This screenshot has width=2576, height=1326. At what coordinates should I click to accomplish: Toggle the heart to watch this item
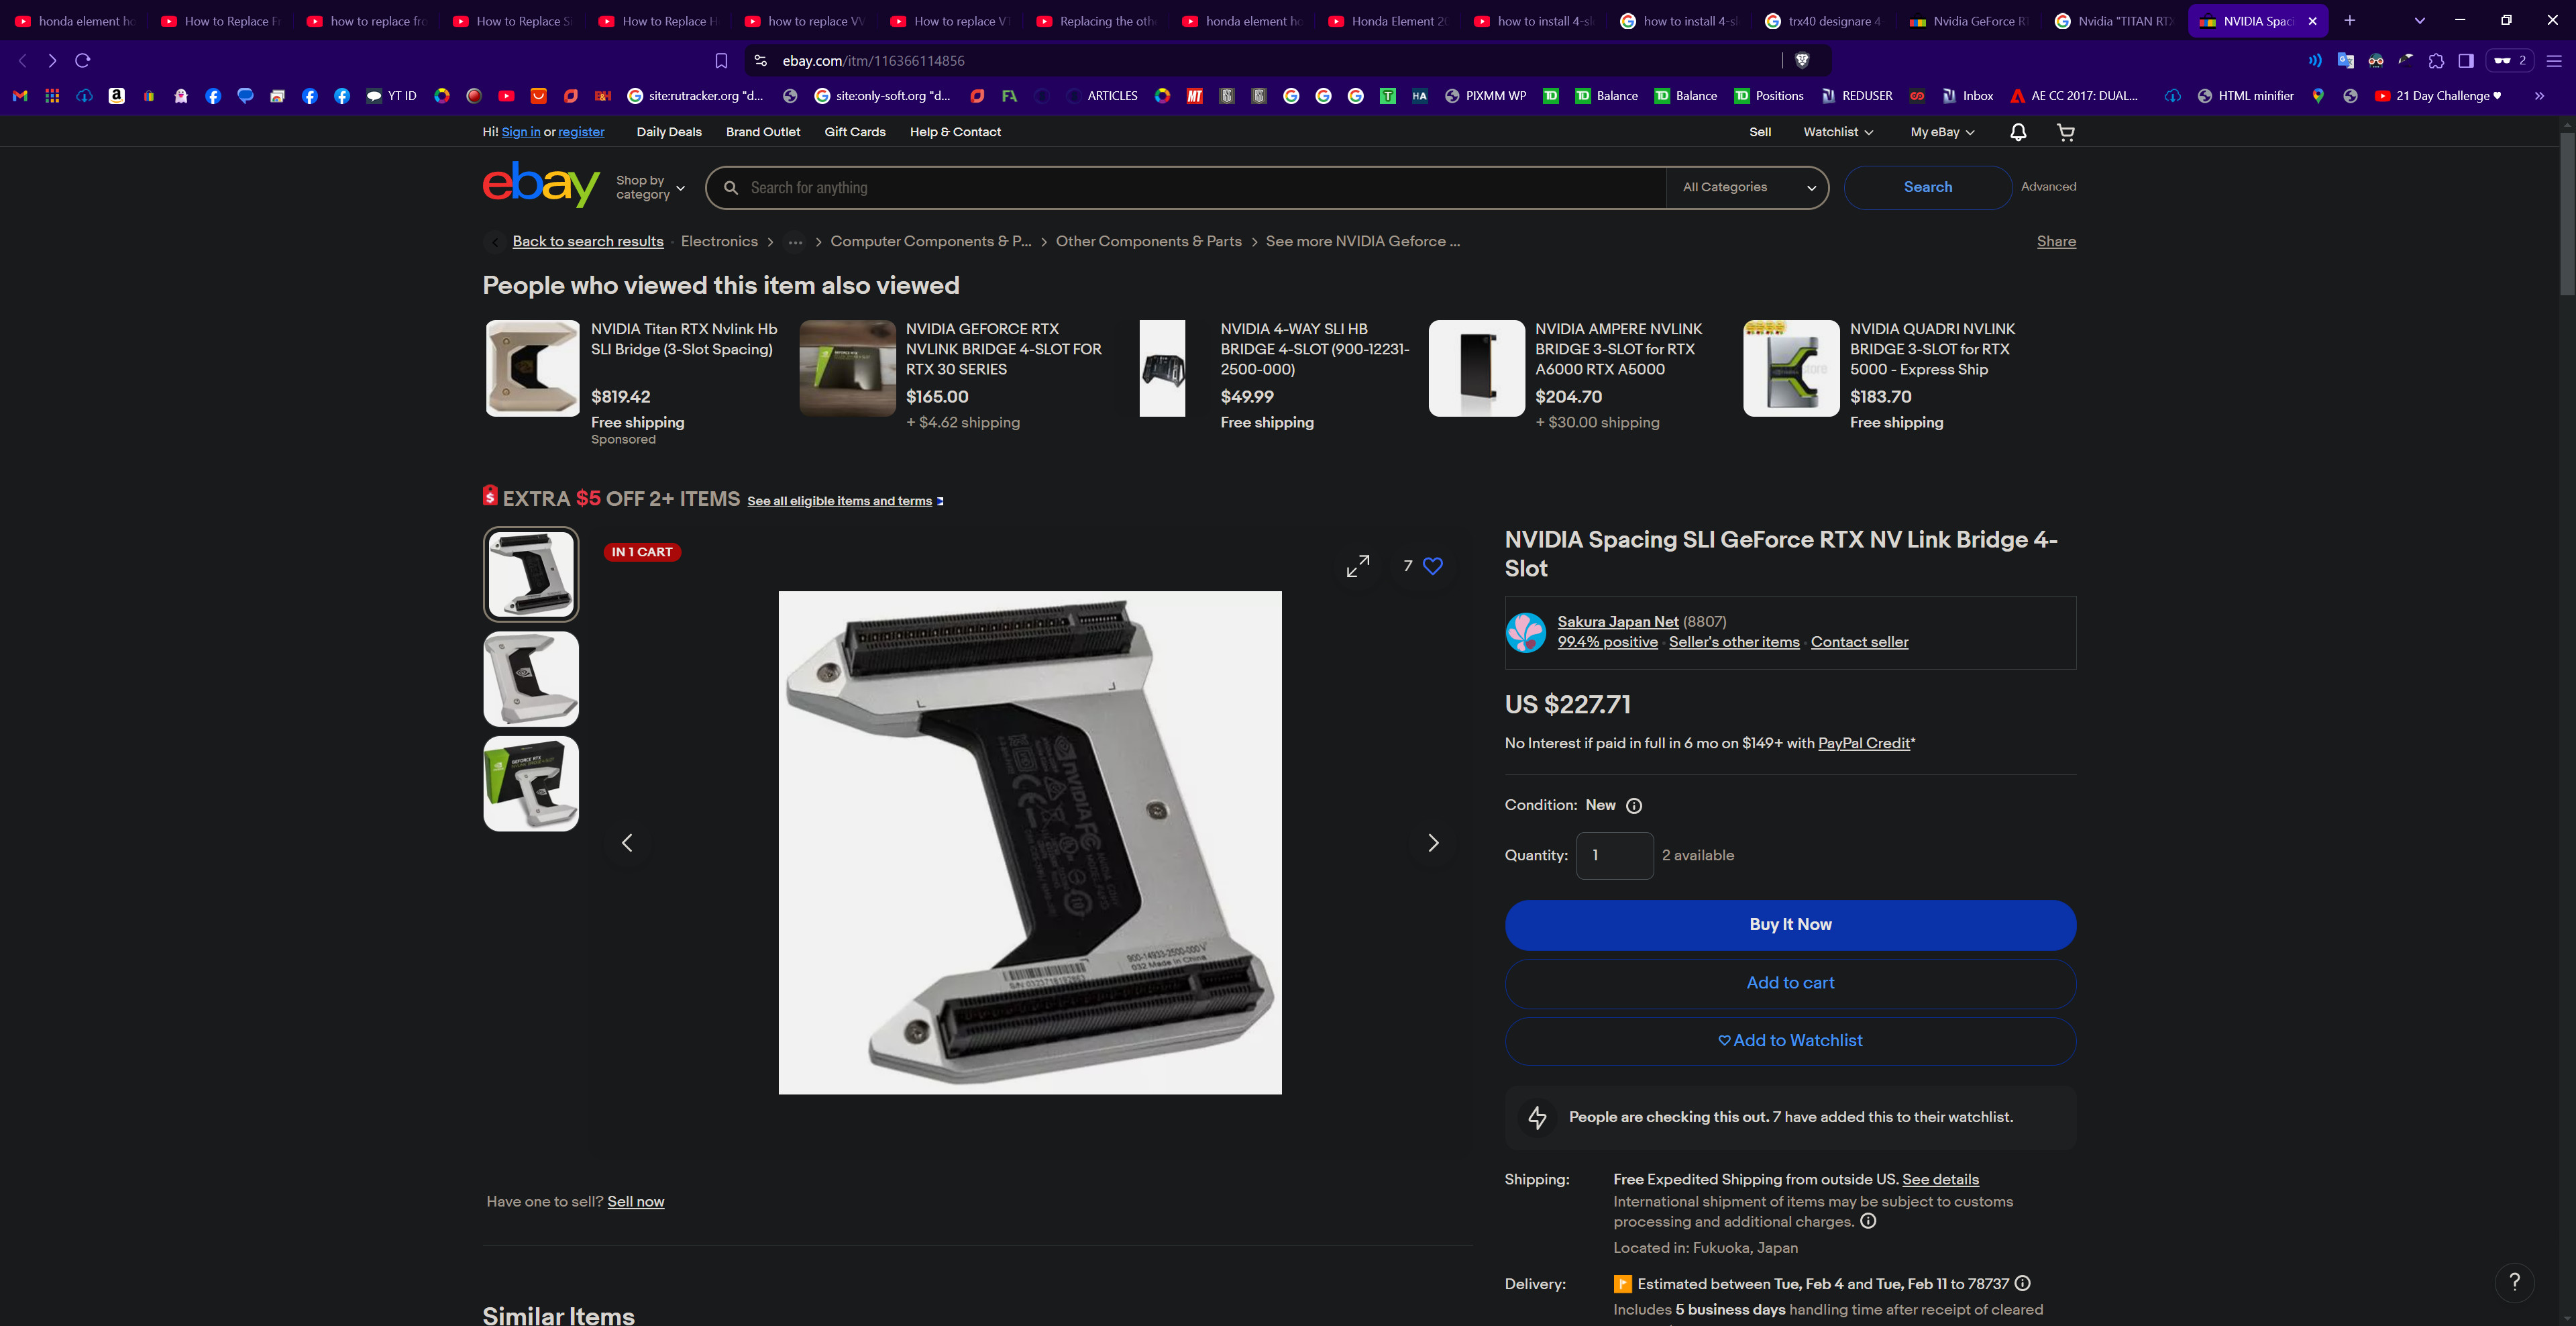coord(1433,566)
